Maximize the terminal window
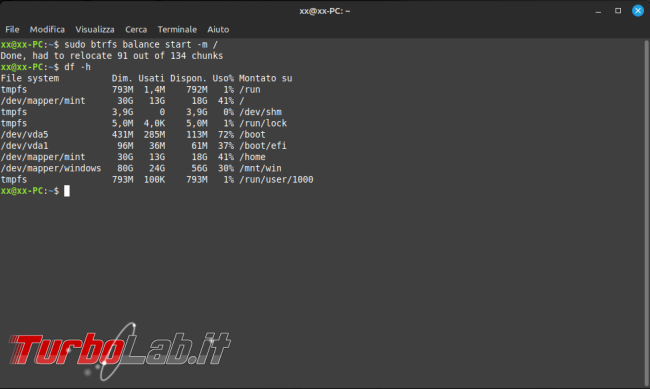The image size is (650, 389). 618,11
